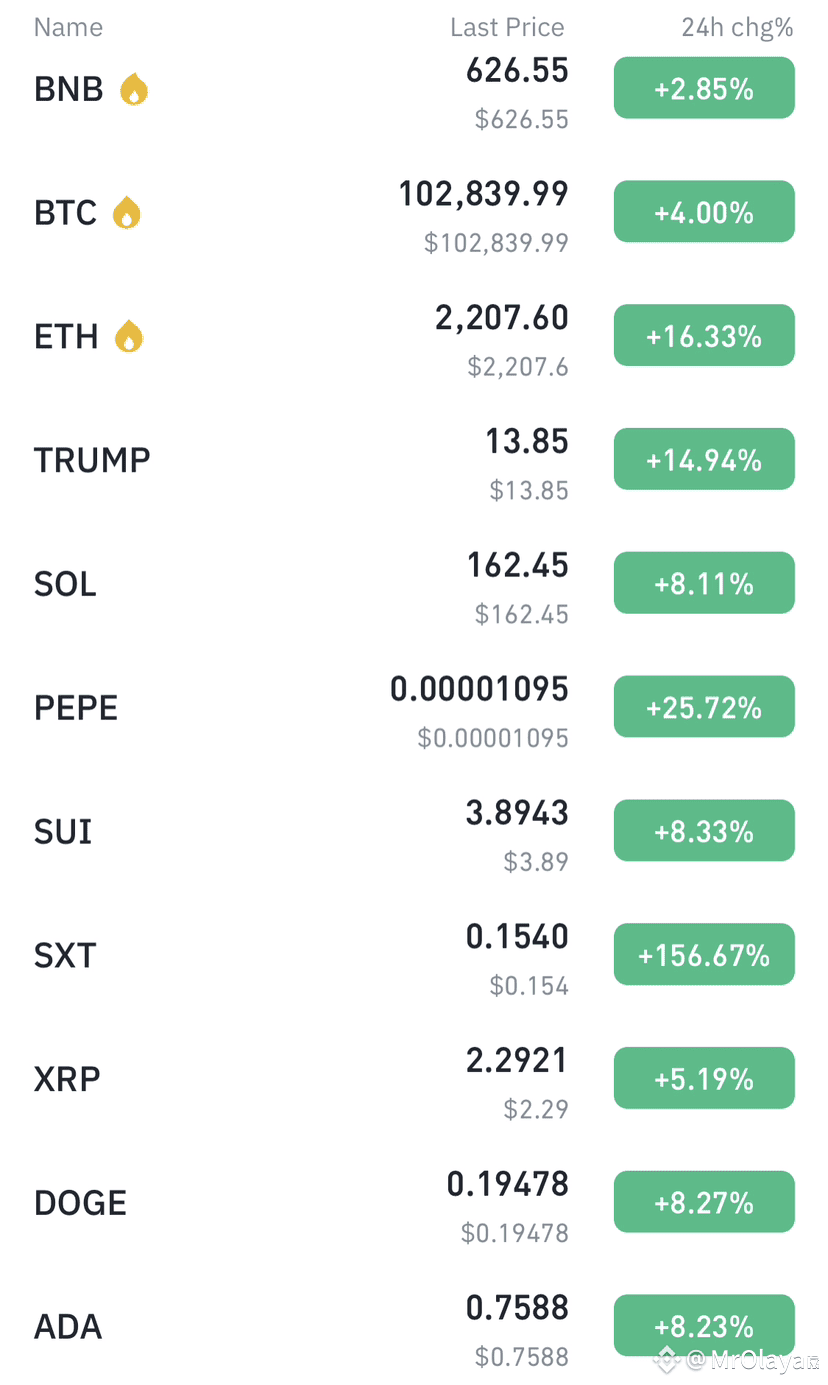Viewport: 828px width, 1385px height.
Task: Toggle ETH +16.33% change badge
Action: pyautogui.click(x=704, y=336)
